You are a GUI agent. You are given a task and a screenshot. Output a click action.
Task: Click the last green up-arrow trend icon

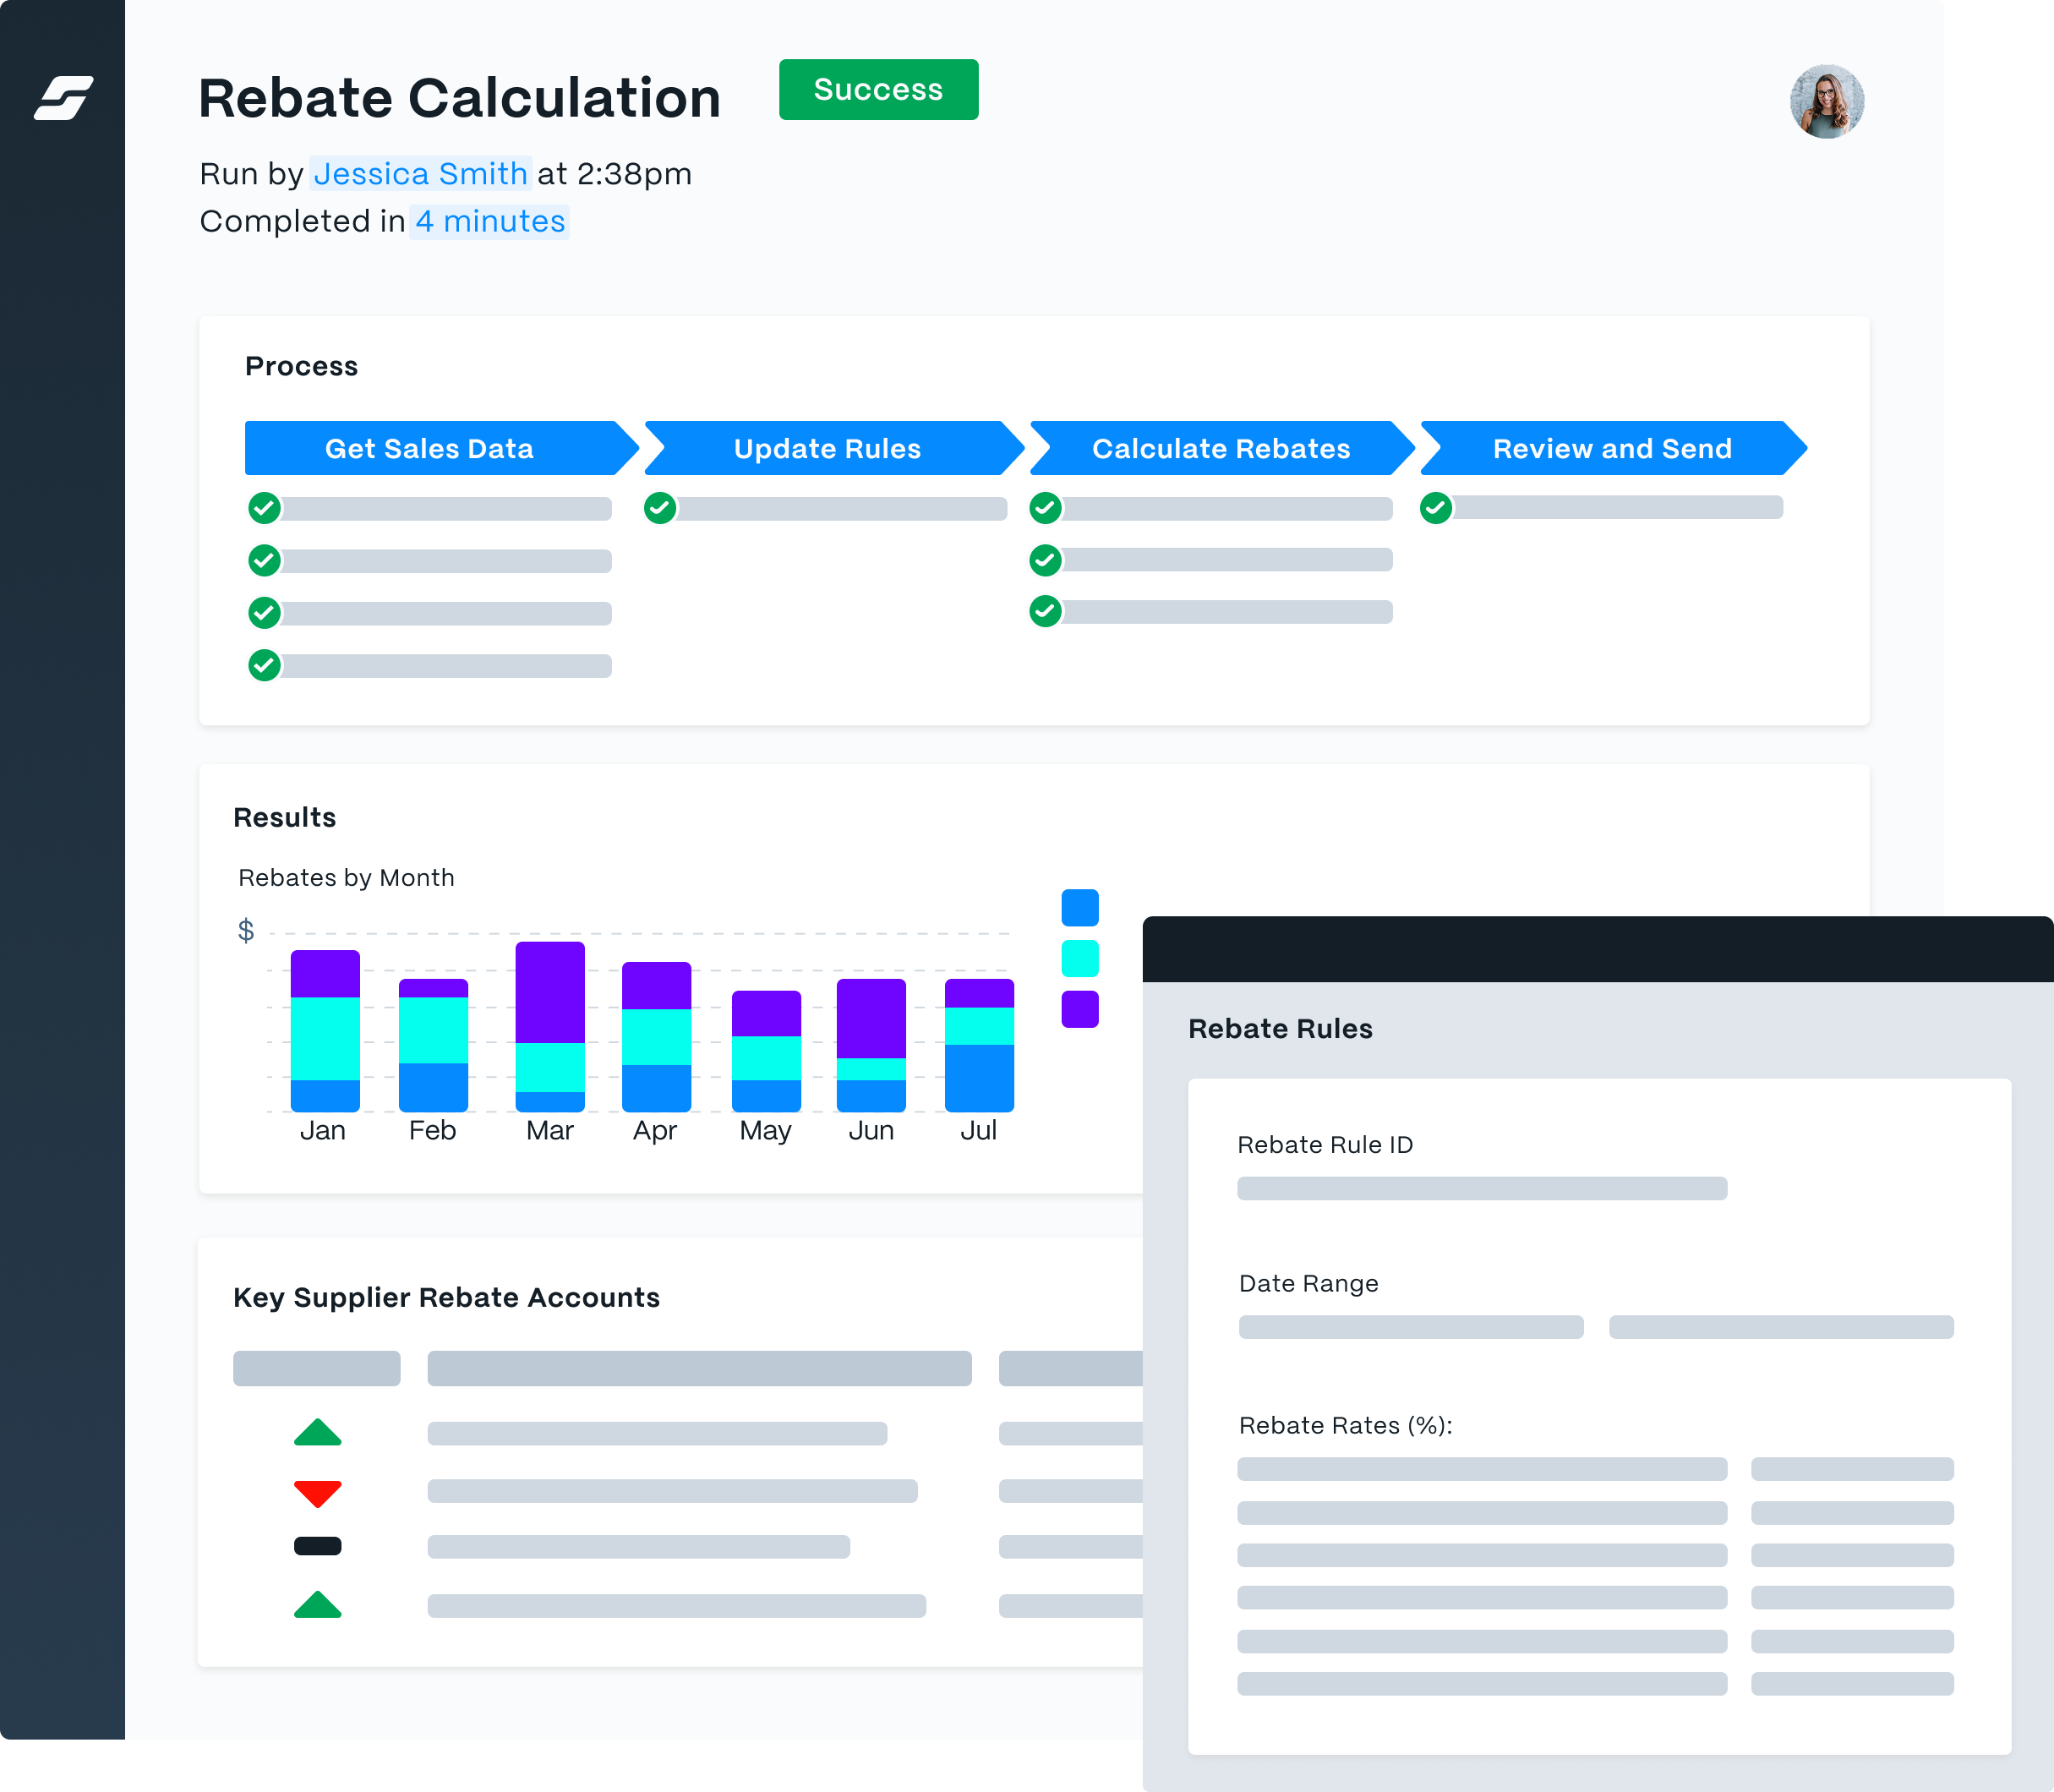tap(318, 1604)
